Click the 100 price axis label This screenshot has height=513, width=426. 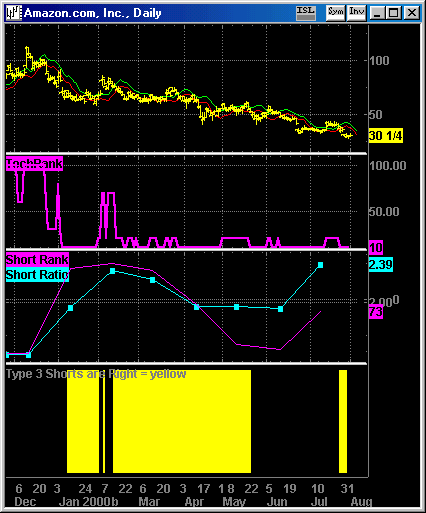click(379, 61)
